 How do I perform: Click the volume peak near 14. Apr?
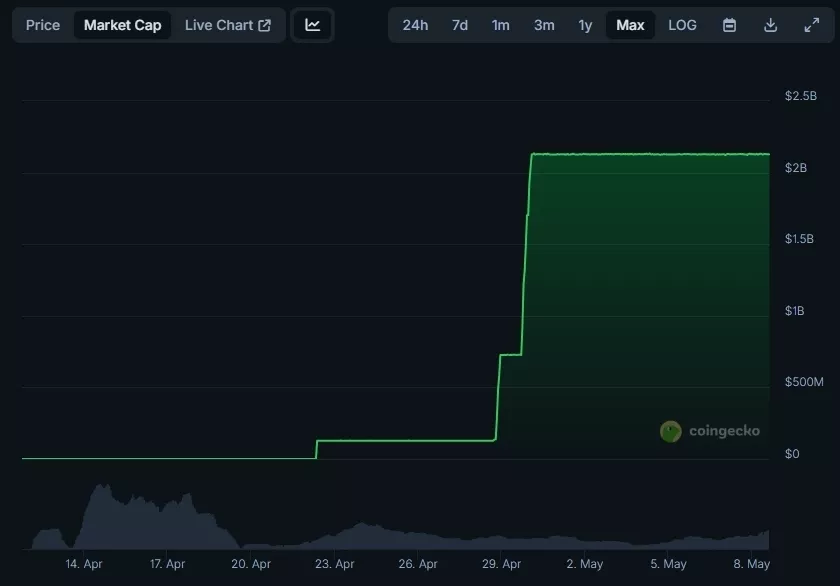point(98,488)
